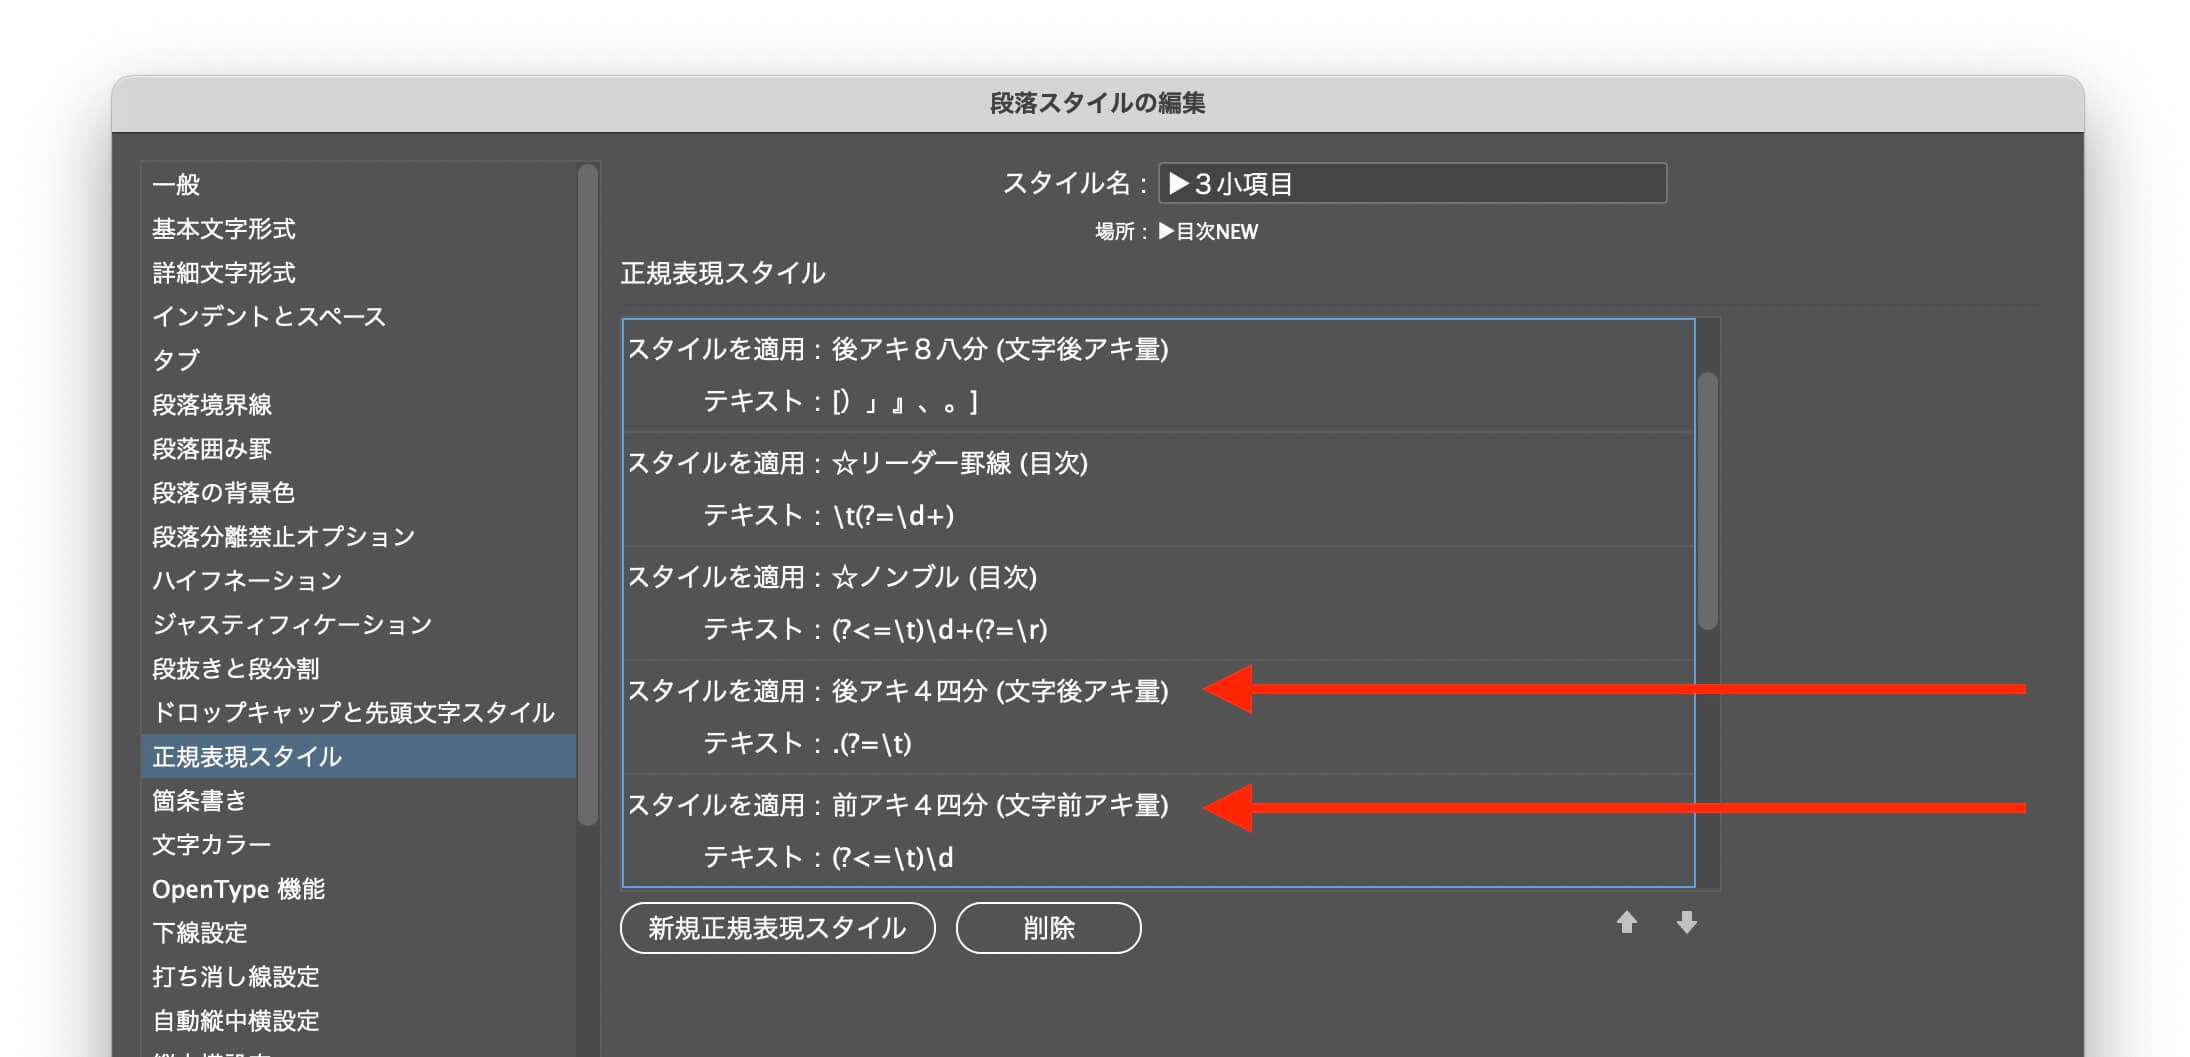
Task: Select the 箇条書き category
Action: (x=199, y=801)
